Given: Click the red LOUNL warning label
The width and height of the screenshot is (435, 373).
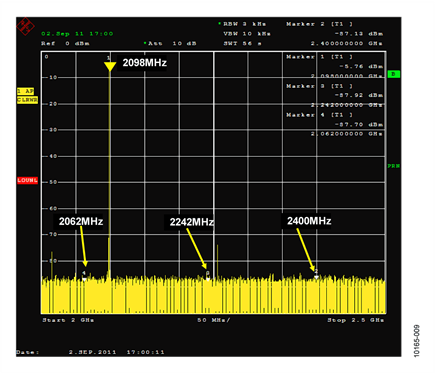Looking at the screenshot, I should tap(27, 180).
